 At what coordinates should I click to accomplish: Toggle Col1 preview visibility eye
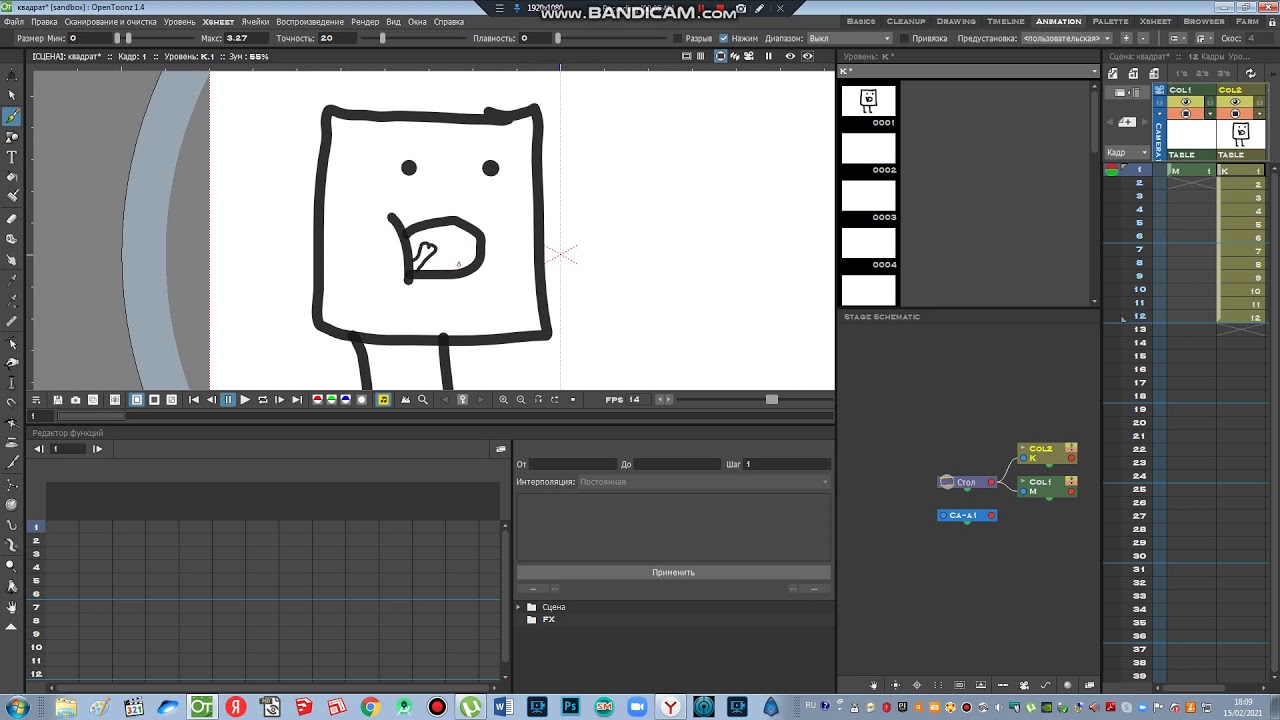[x=1186, y=102]
